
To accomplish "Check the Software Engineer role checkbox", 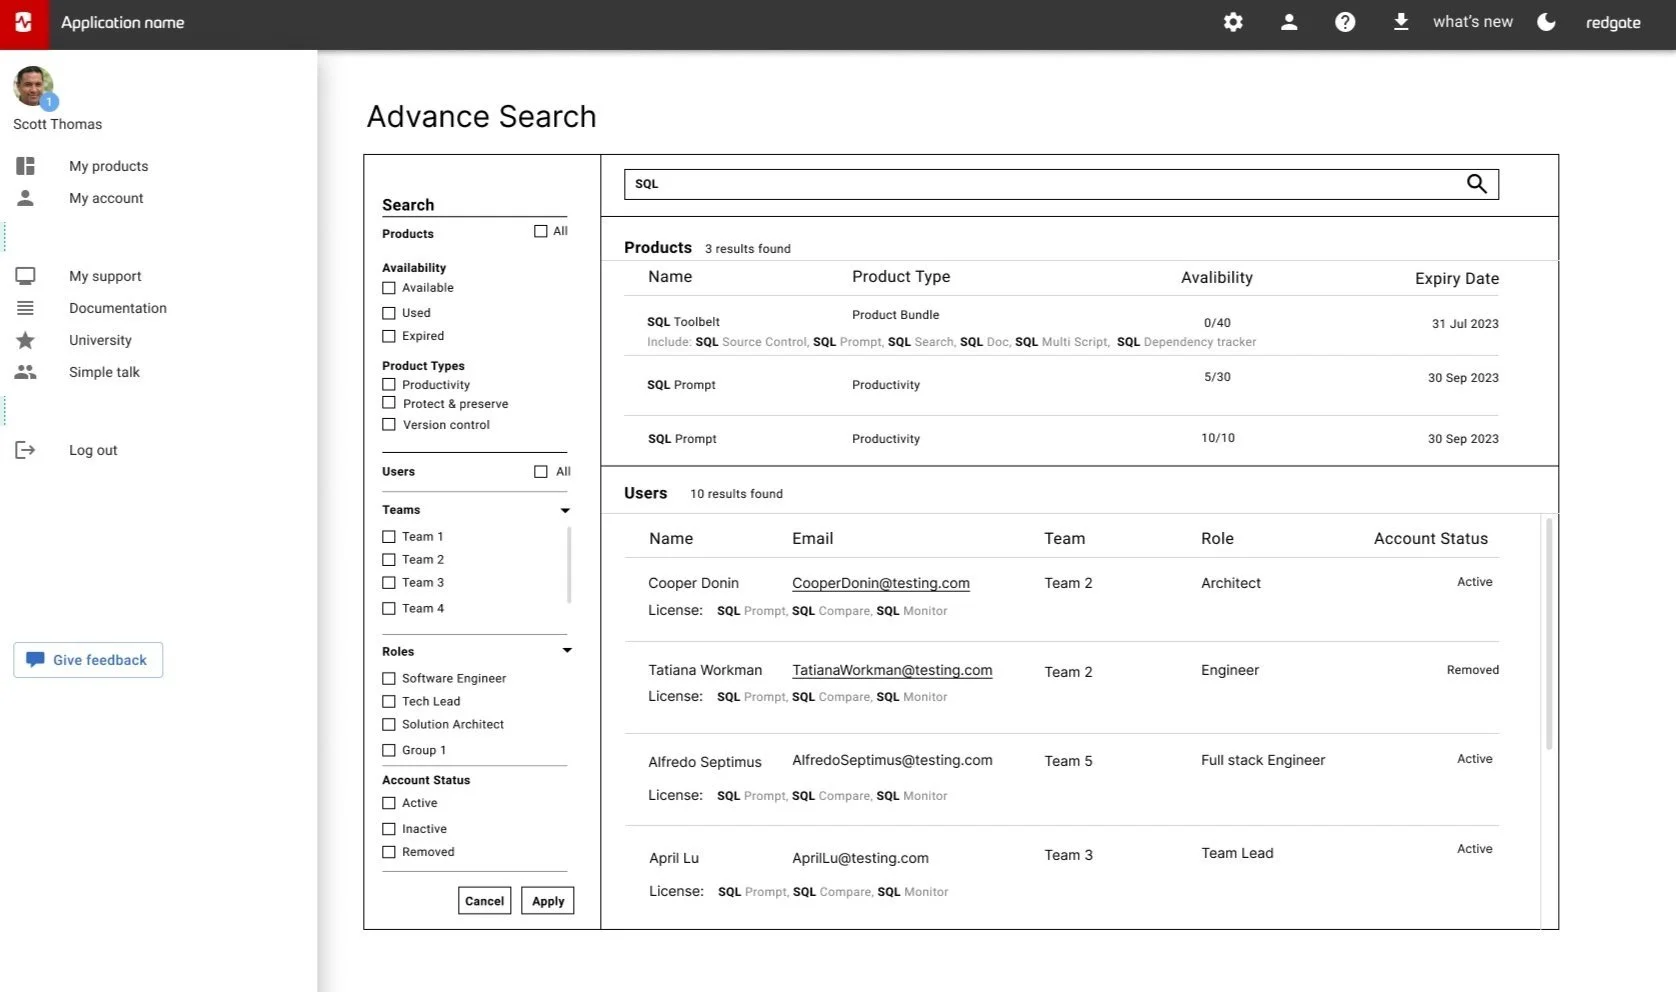I will click(389, 679).
